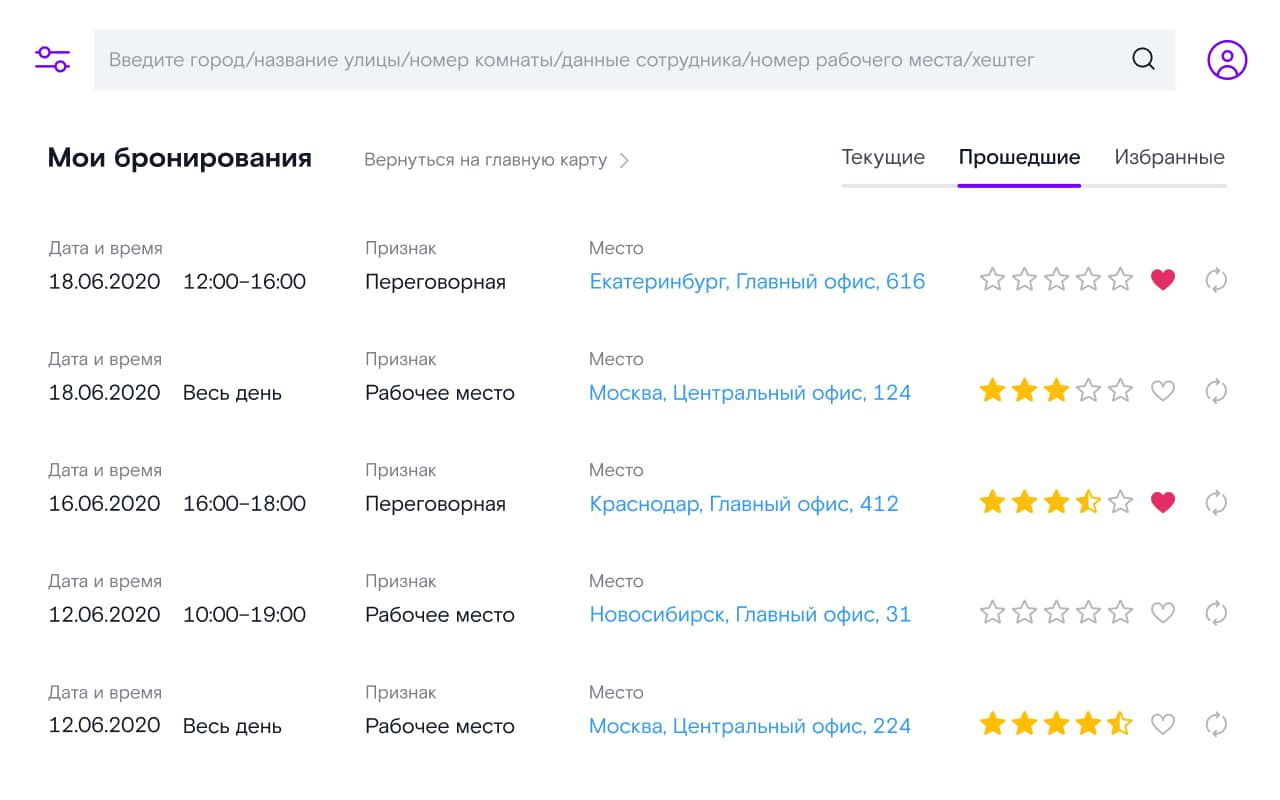Click the chevron next to Вернуться на главную карту
1280x800 pixels.
625,160
